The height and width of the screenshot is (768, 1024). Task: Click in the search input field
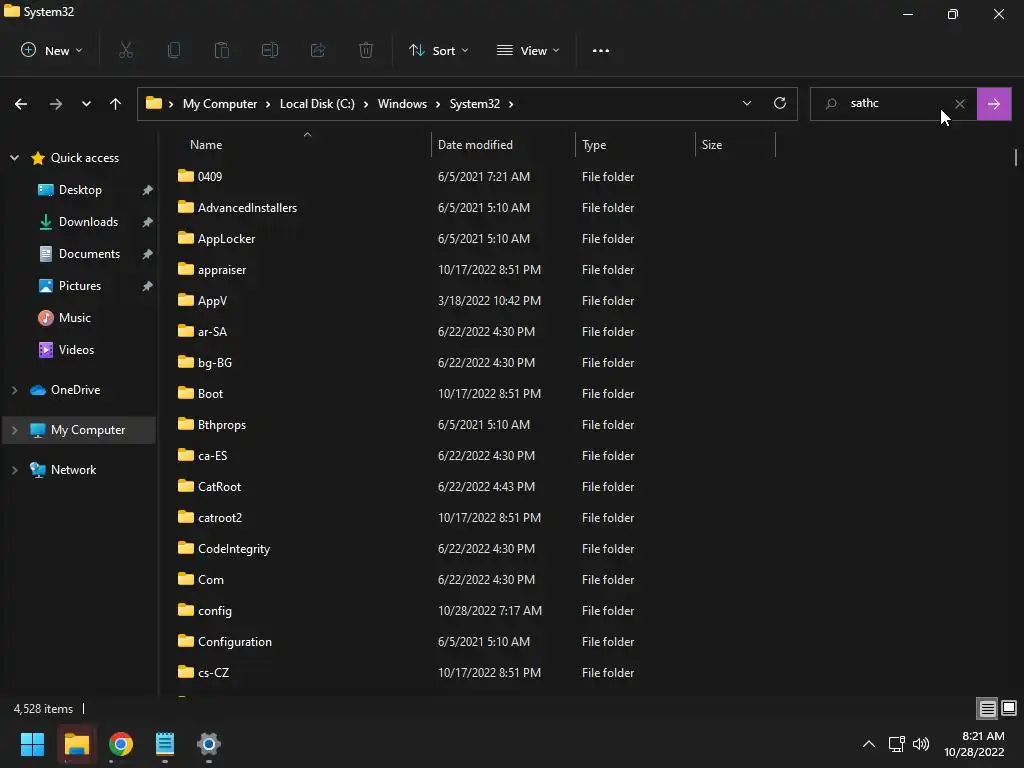click(892, 103)
